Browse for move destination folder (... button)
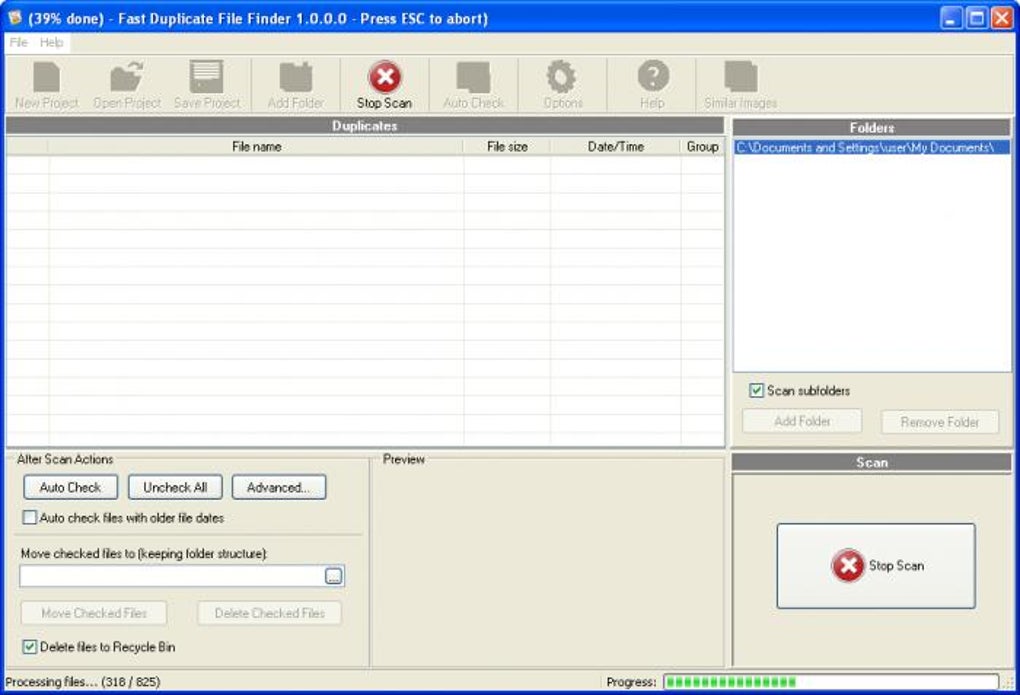 click(334, 576)
